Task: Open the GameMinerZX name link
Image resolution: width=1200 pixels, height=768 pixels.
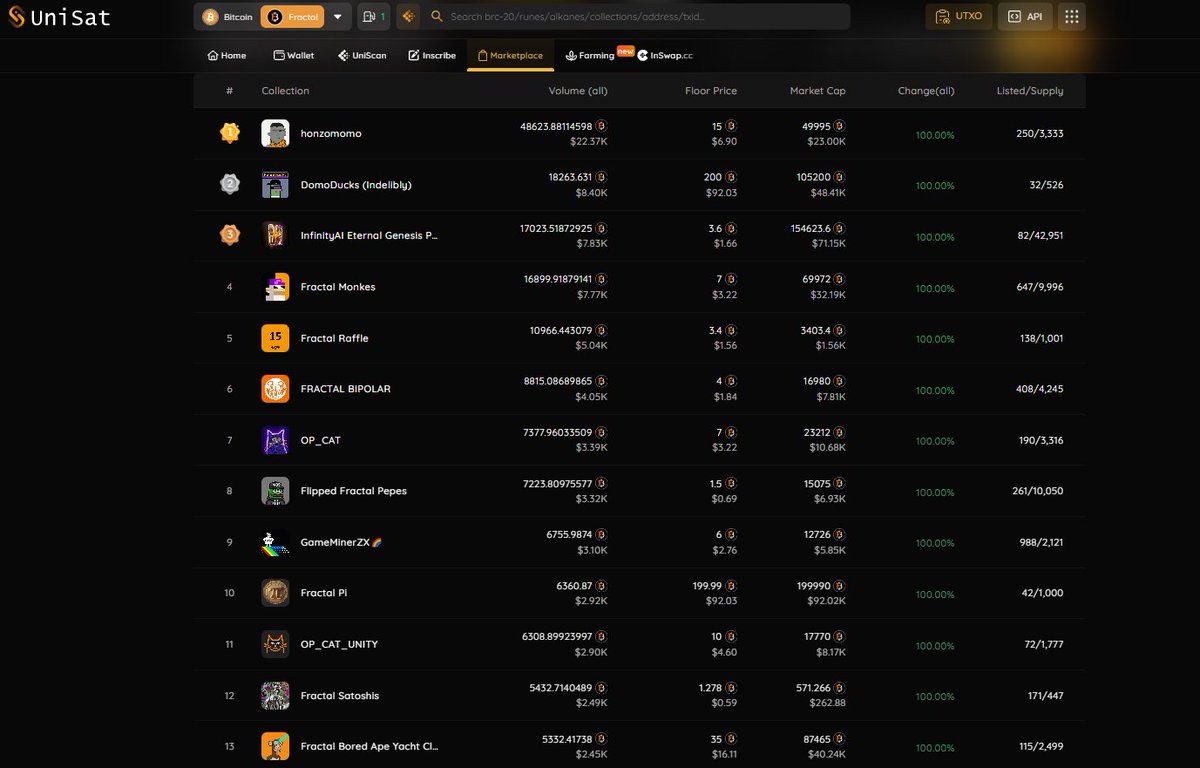Action: pos(341,542)
